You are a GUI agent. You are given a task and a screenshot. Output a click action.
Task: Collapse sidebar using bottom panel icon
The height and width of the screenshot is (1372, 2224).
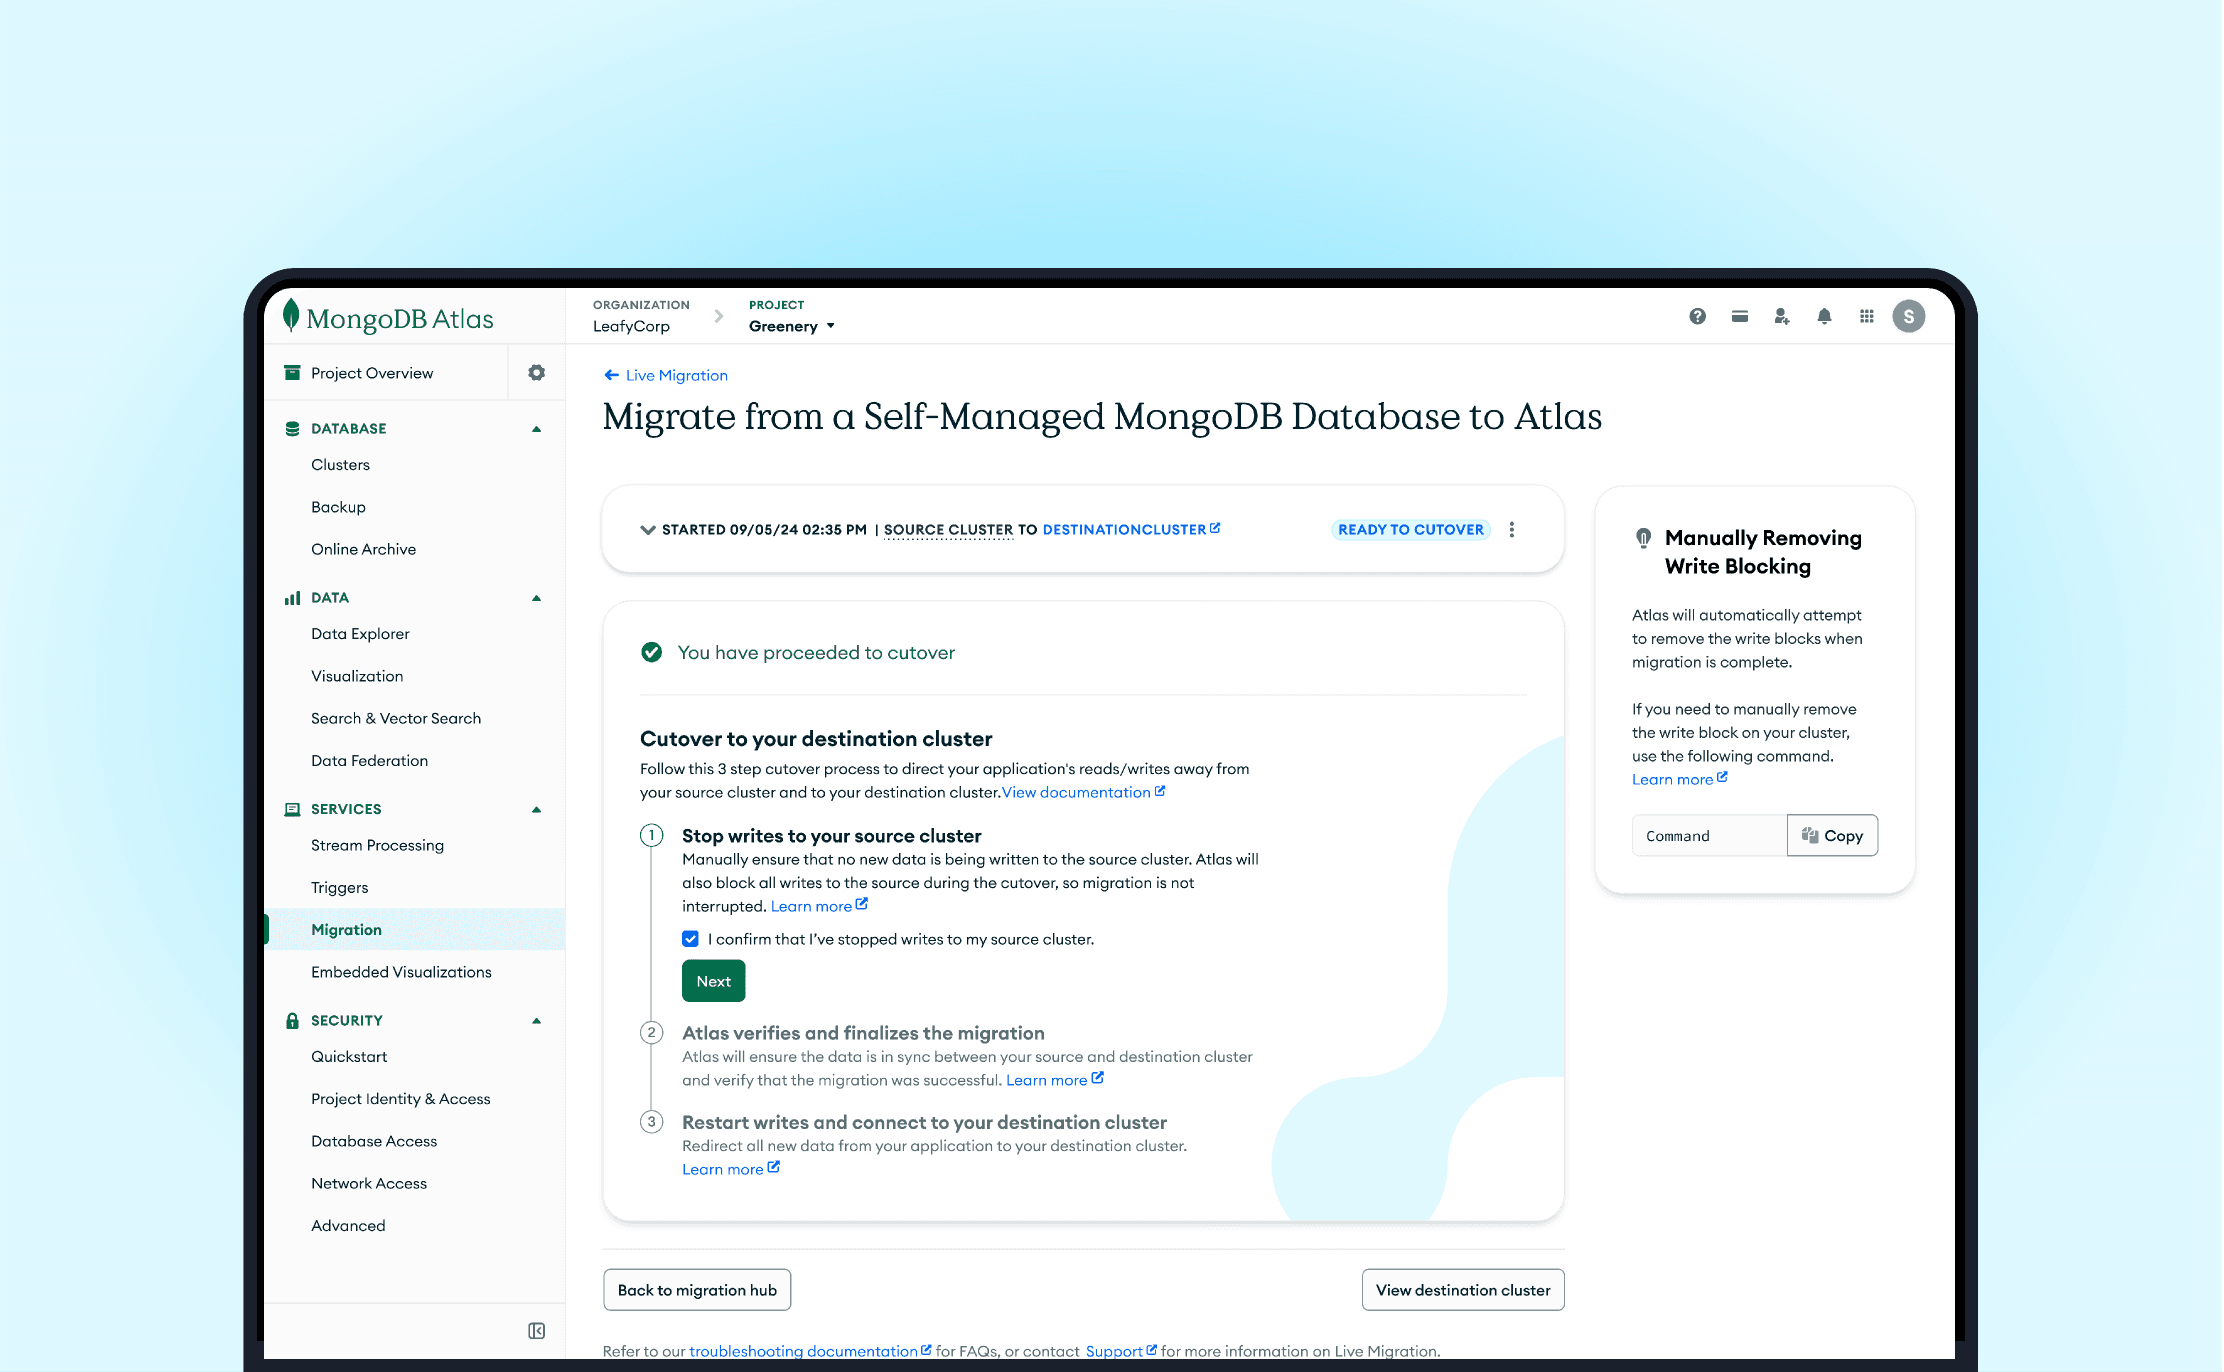point(536,1330)
